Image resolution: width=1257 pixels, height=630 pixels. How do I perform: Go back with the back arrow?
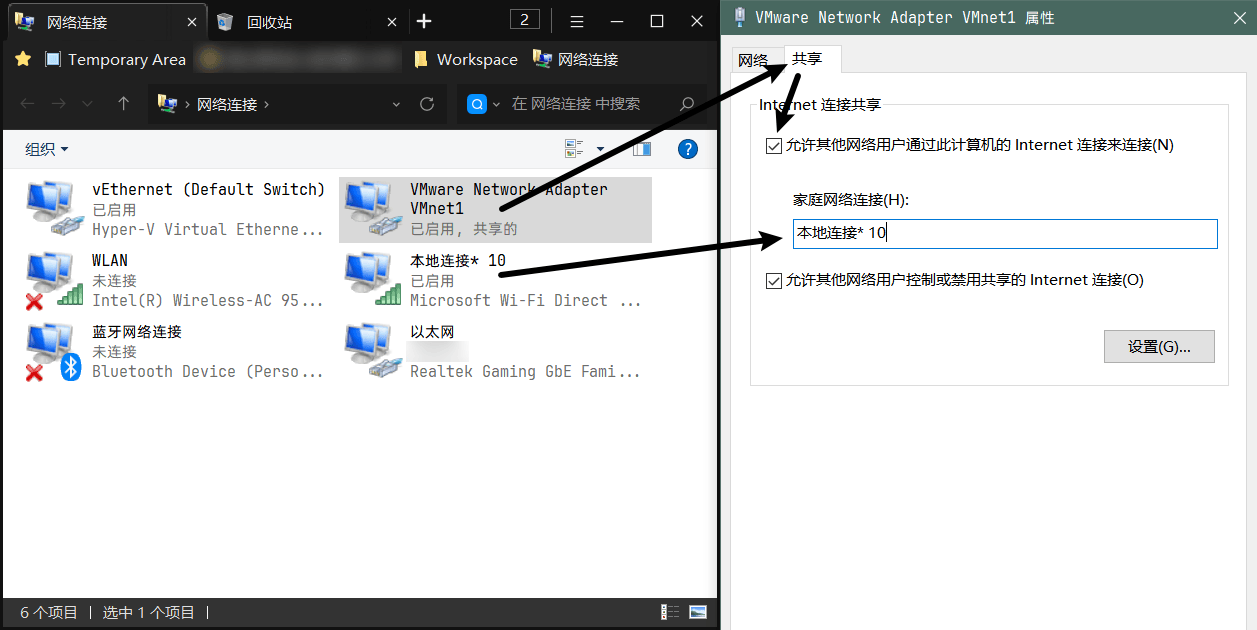pos(27,104)
